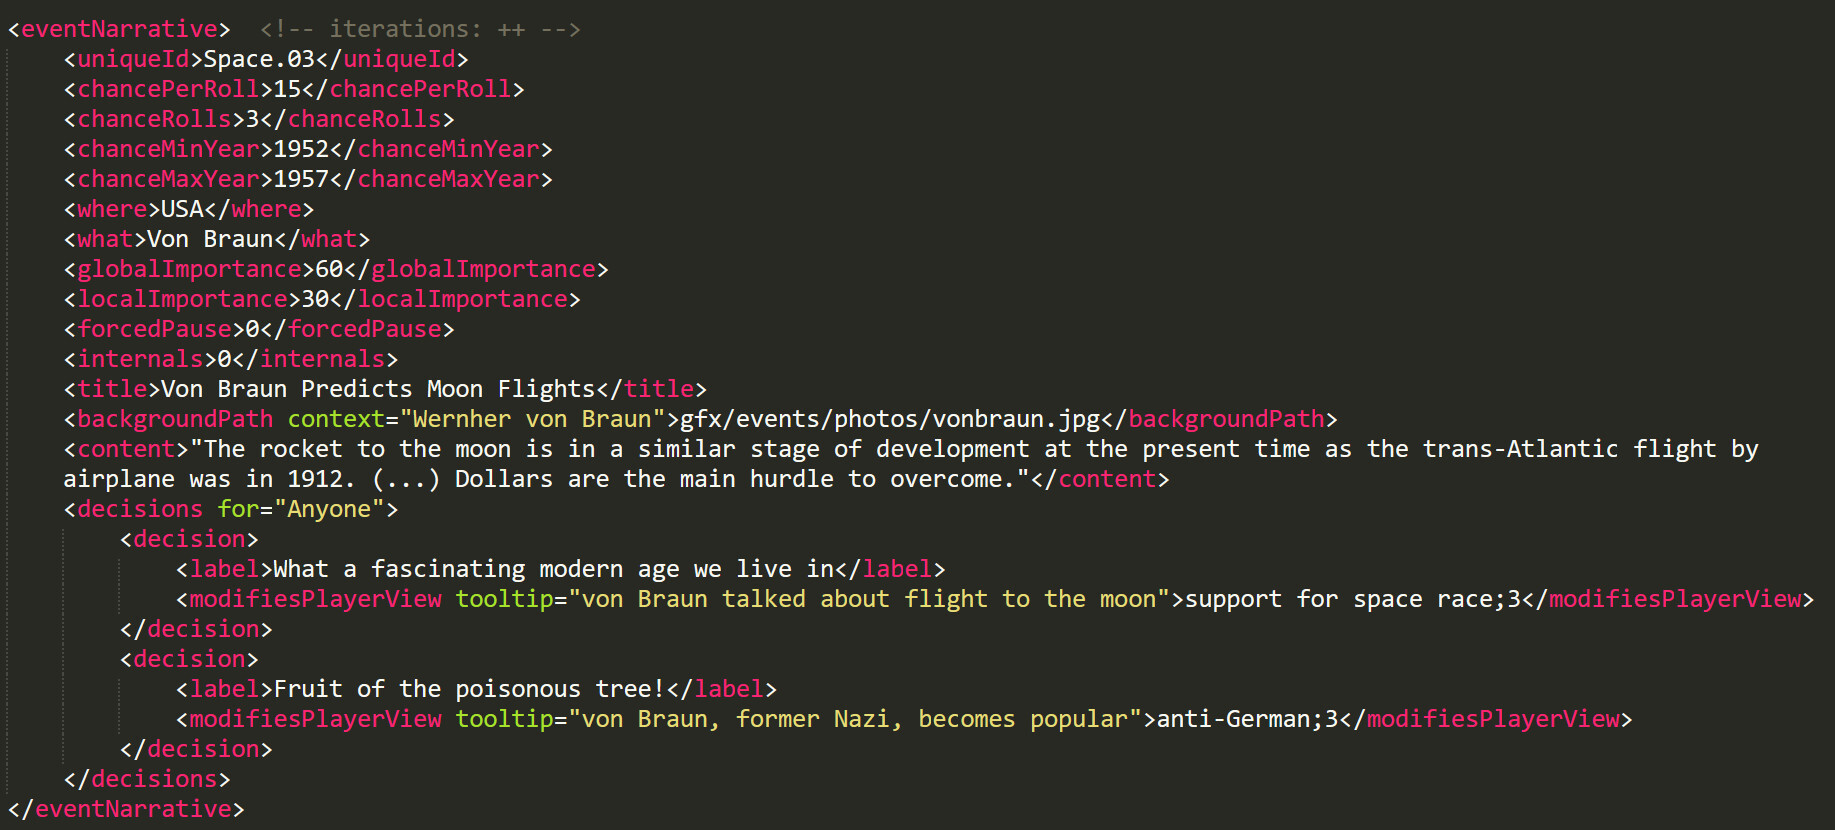Click the "Anyone" attribute value in decisions tag
This screenshot has width=1835, height=830.
(329, 509)
